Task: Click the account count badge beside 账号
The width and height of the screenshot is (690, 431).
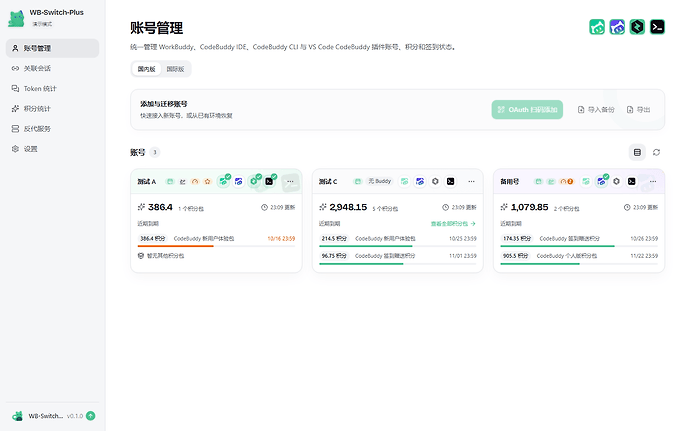Action: click(154, 152)
